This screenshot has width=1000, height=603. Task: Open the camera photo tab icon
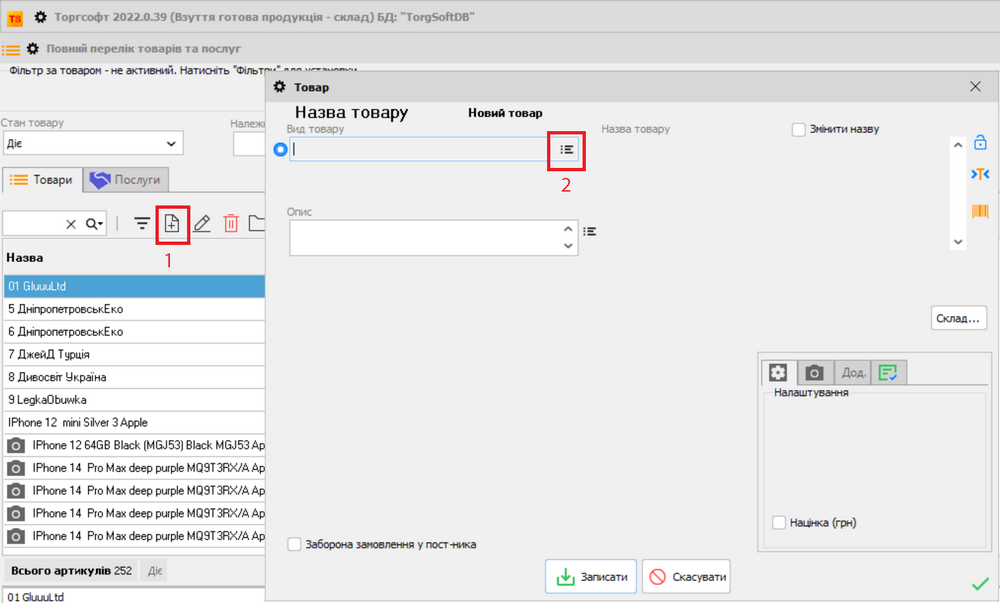tap(815, 372)
